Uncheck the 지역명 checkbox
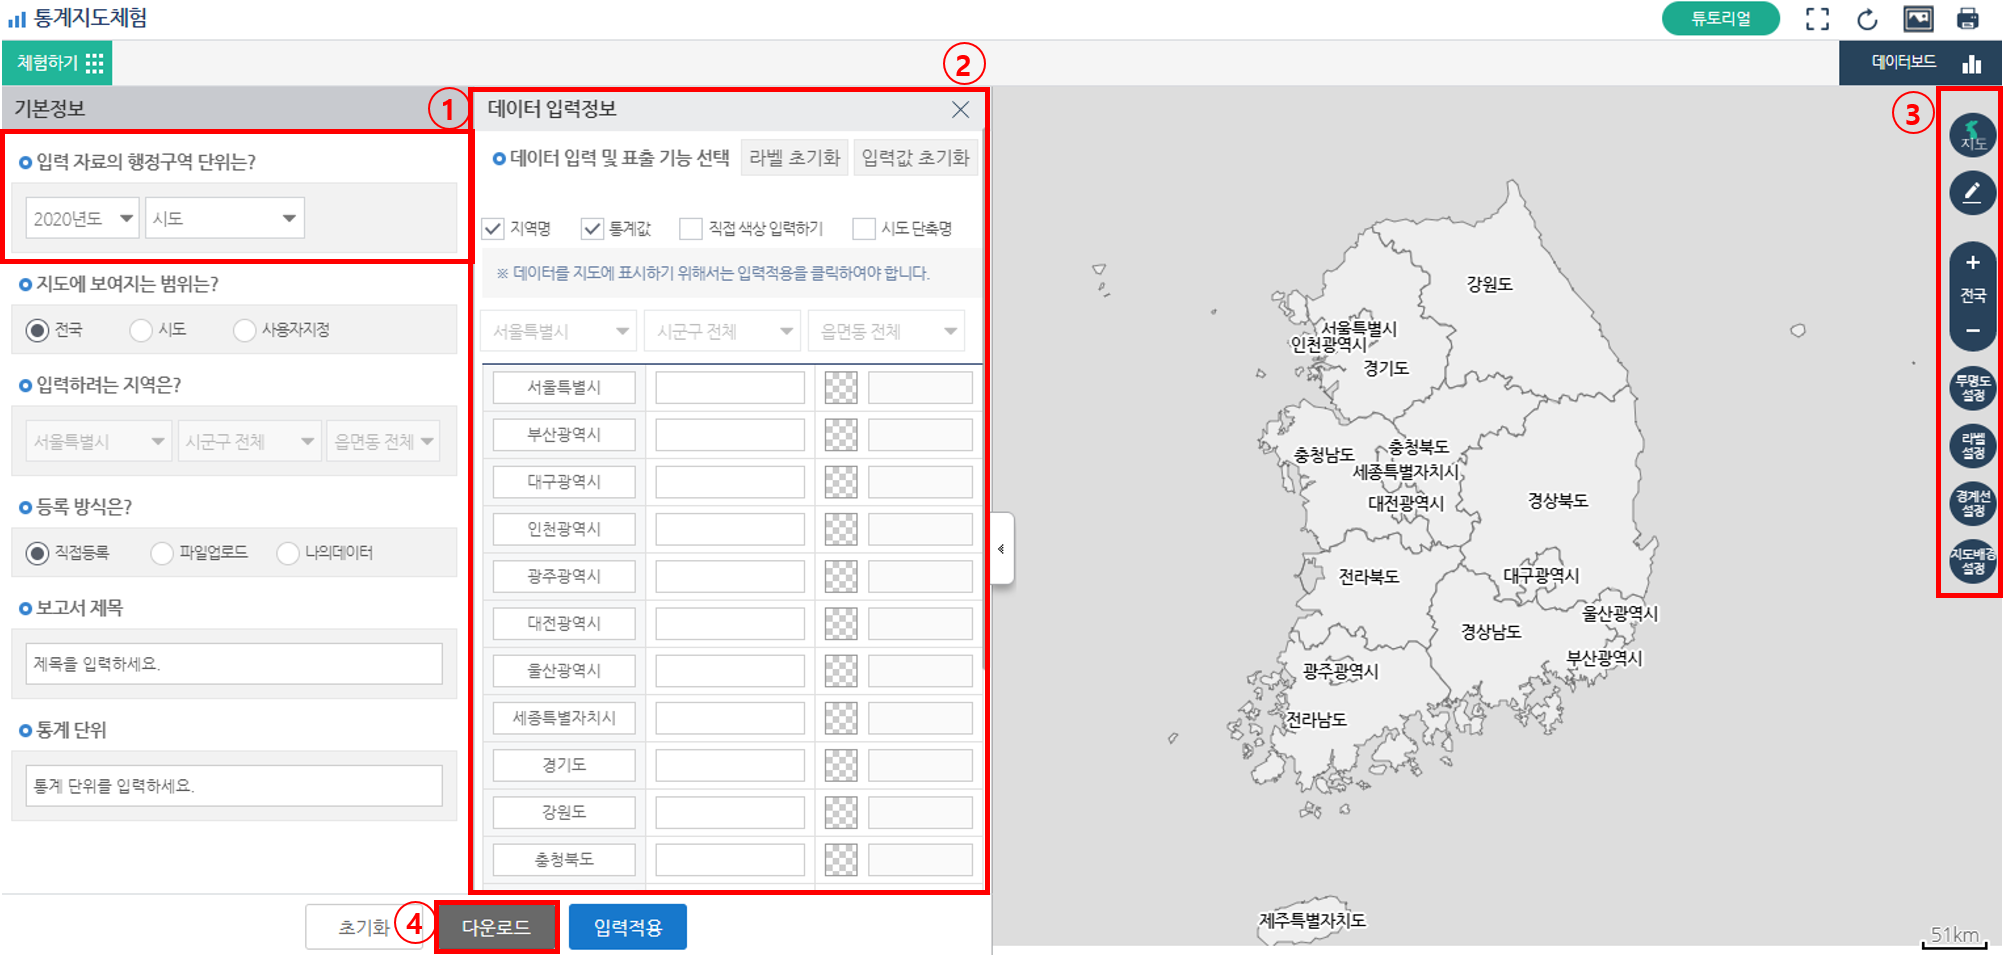Viewport: 2003px width, 958px height. pos(491,228)
